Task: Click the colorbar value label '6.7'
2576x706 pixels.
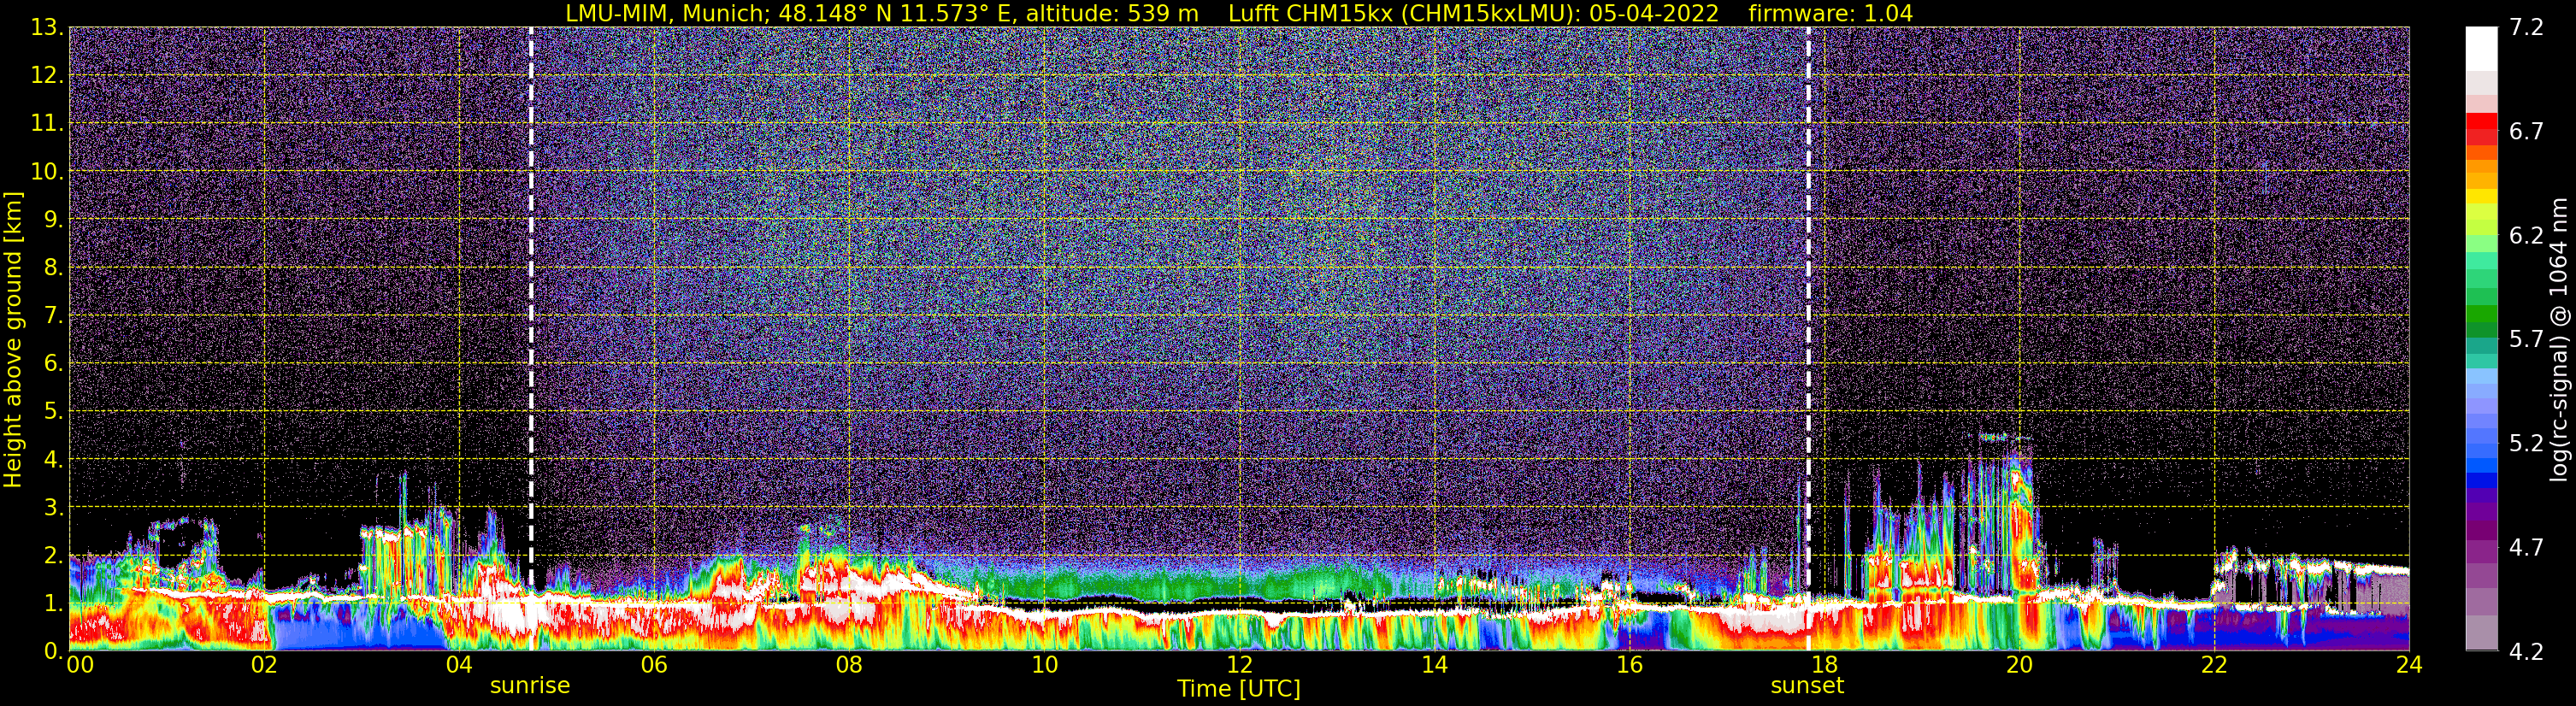Action: (2526, 132)
